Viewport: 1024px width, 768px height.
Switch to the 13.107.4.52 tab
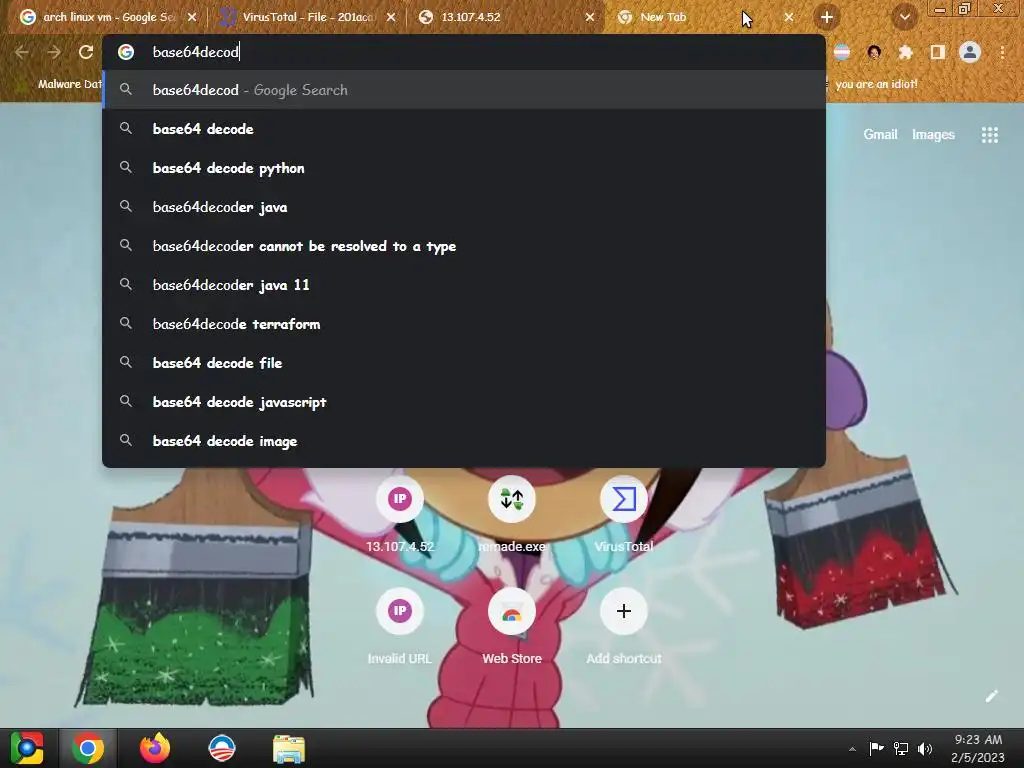pos(506,17)
